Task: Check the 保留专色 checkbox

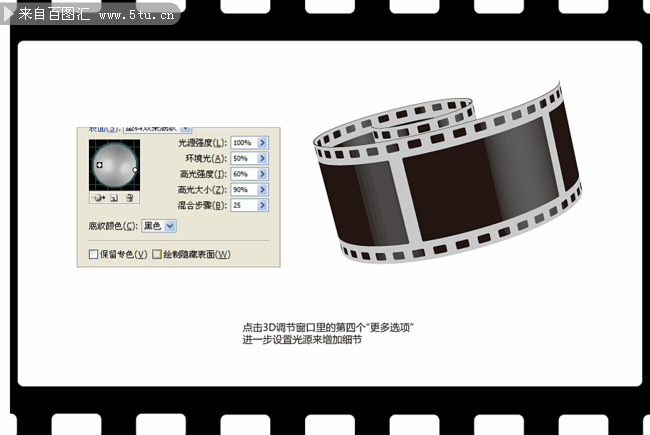Action: tap(94, 255)
